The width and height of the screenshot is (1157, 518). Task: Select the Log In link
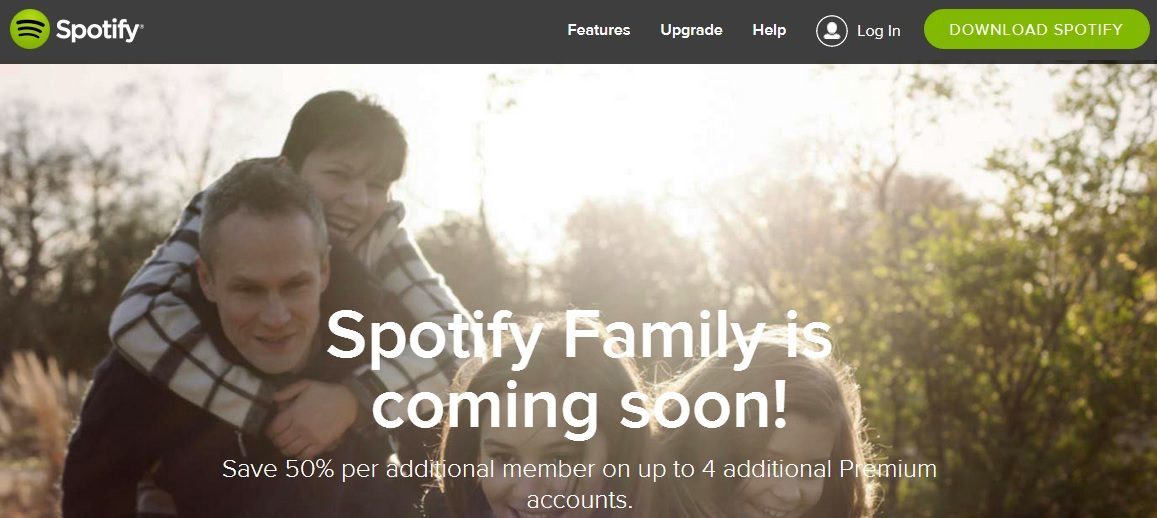pos(878,31)
